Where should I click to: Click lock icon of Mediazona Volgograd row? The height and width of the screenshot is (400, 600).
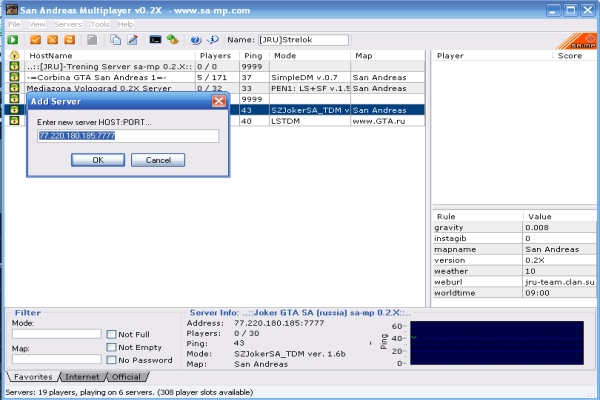coord(15,88)
